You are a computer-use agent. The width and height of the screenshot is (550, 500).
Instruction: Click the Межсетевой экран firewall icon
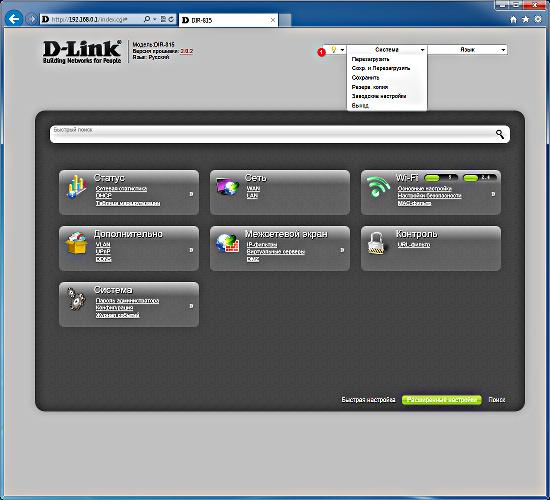coord(227,242)
